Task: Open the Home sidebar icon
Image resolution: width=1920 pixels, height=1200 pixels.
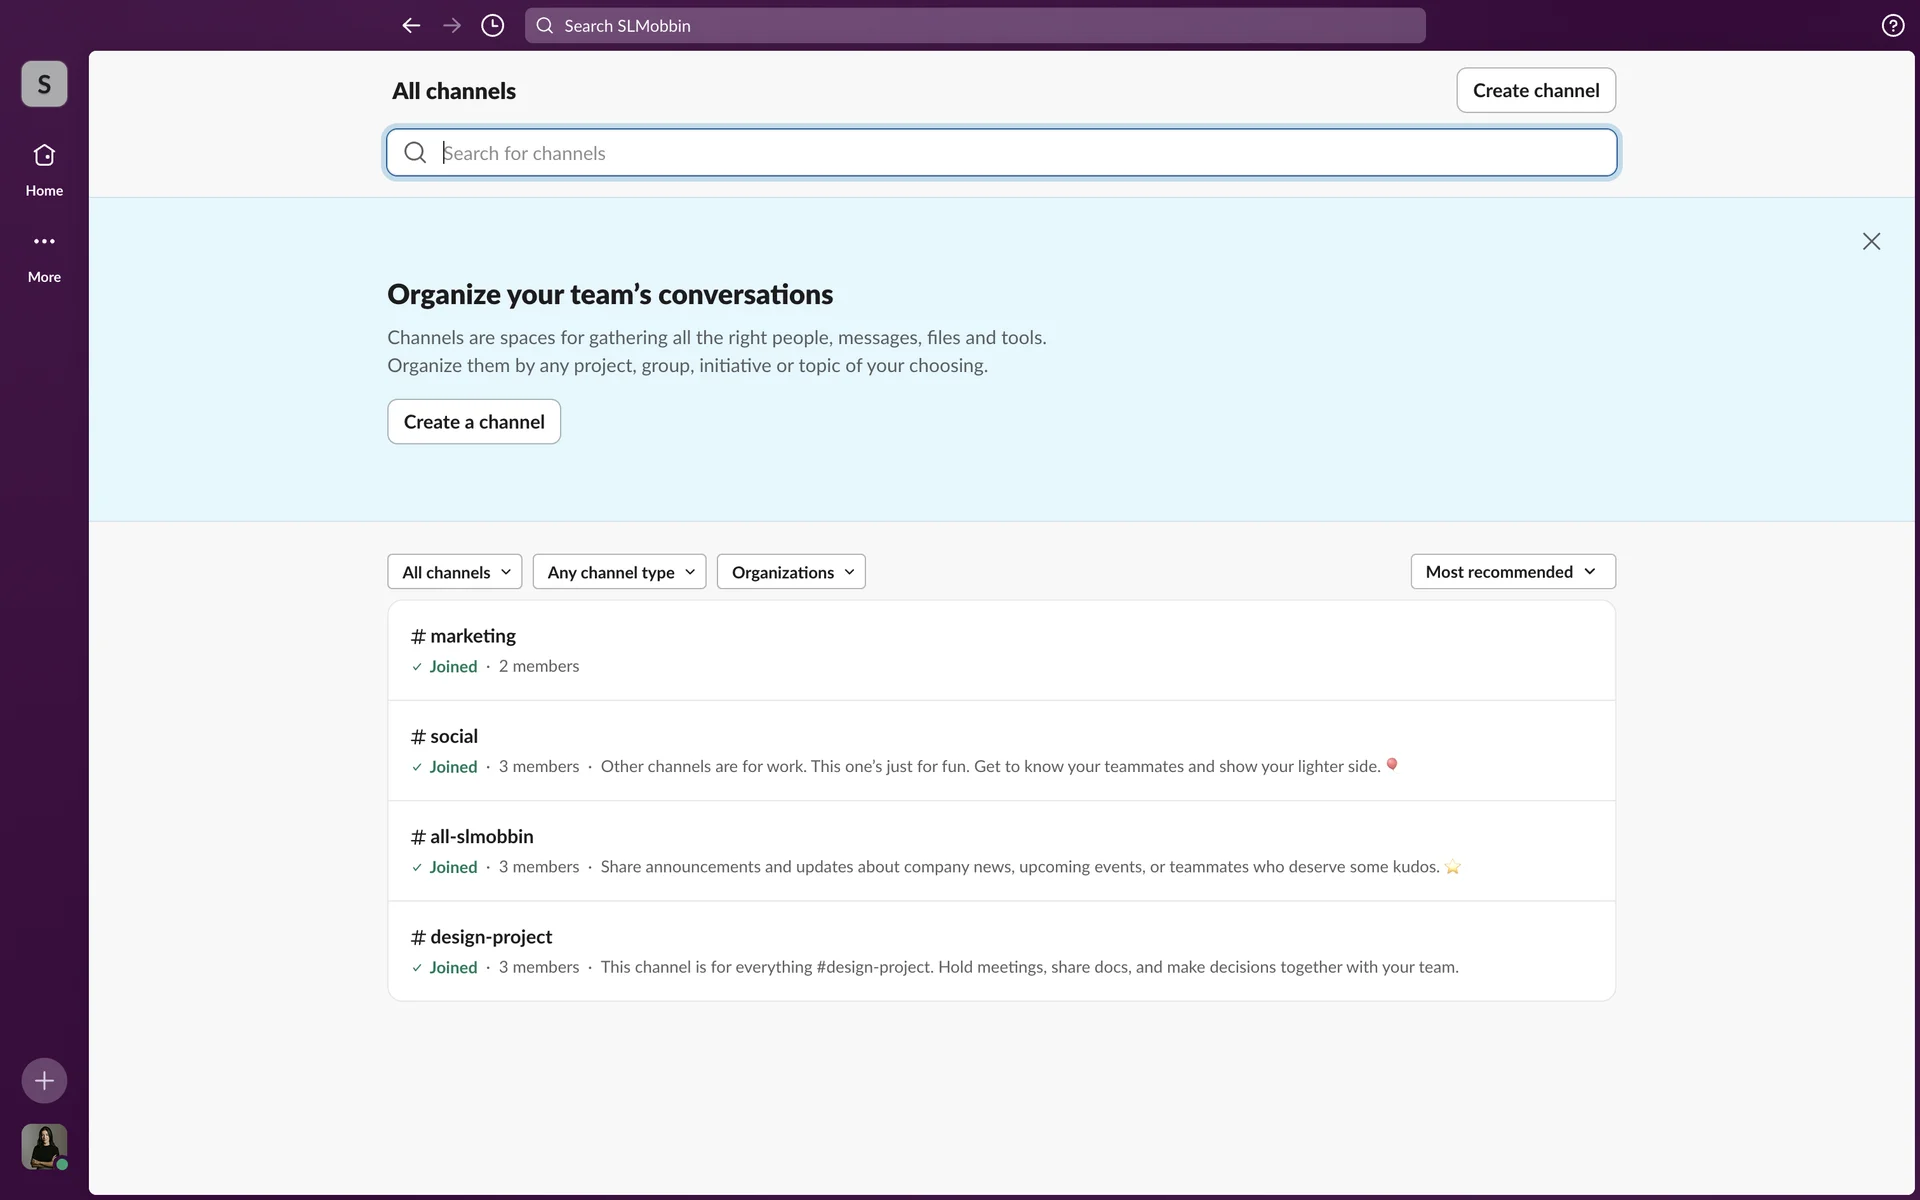Action: [44, 168]
